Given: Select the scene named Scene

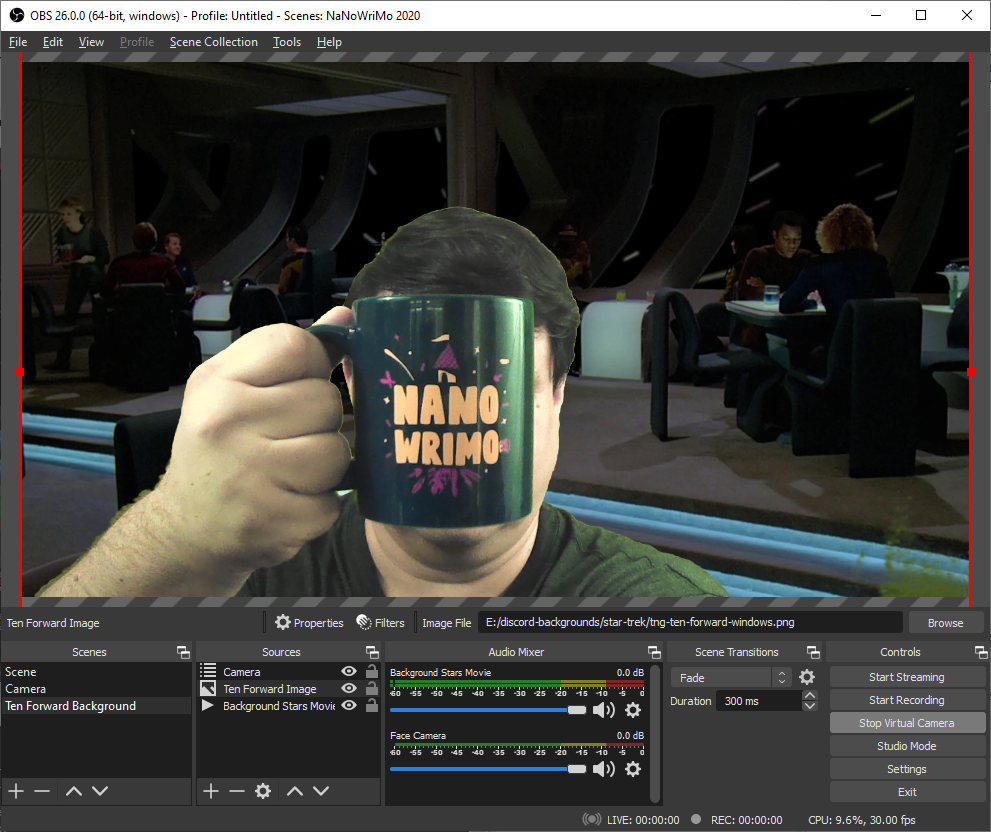Looking at the screenshot, I should (x=96, y=671).
